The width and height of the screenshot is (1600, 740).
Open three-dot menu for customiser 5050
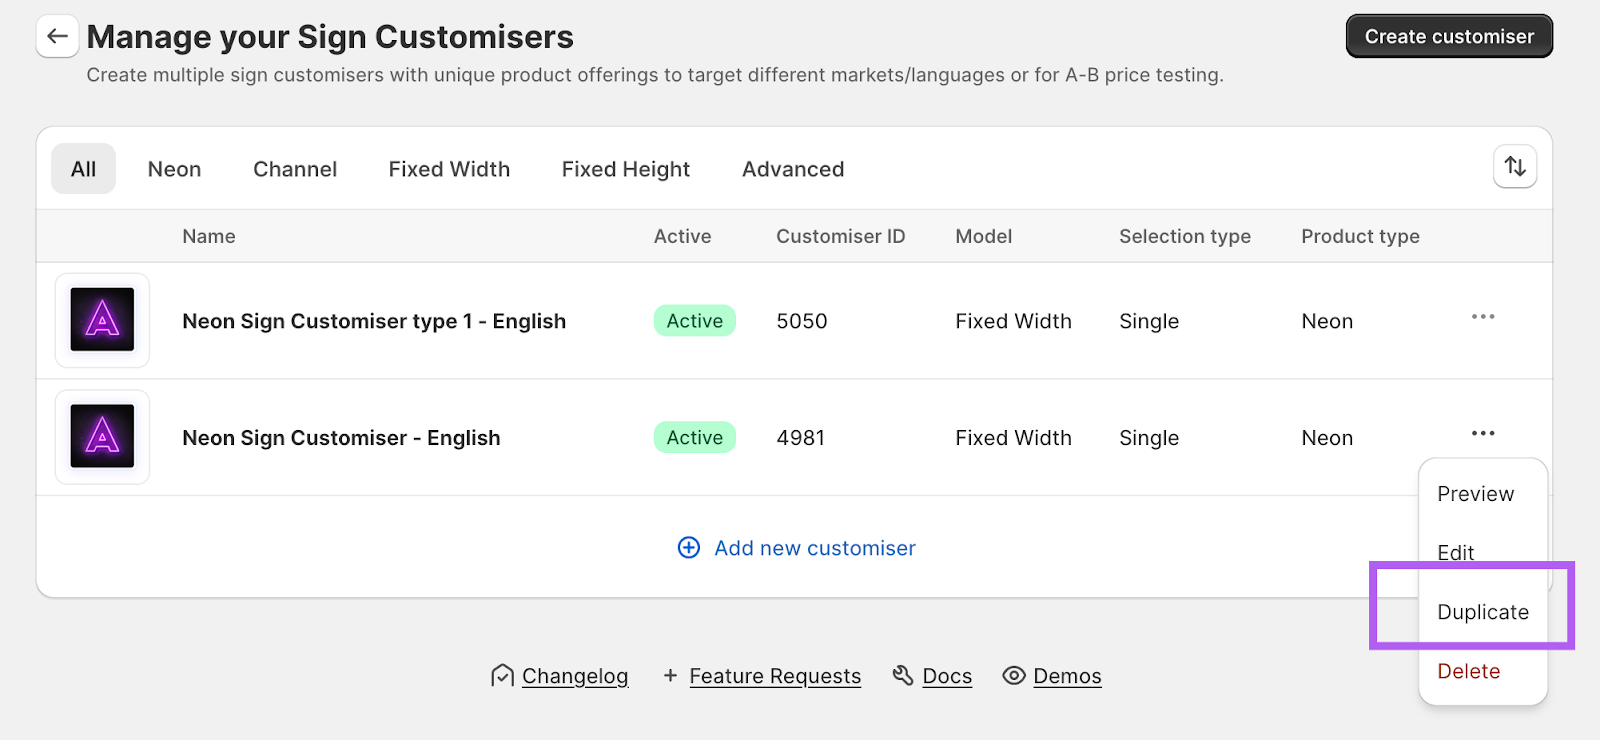[1483, 317]
